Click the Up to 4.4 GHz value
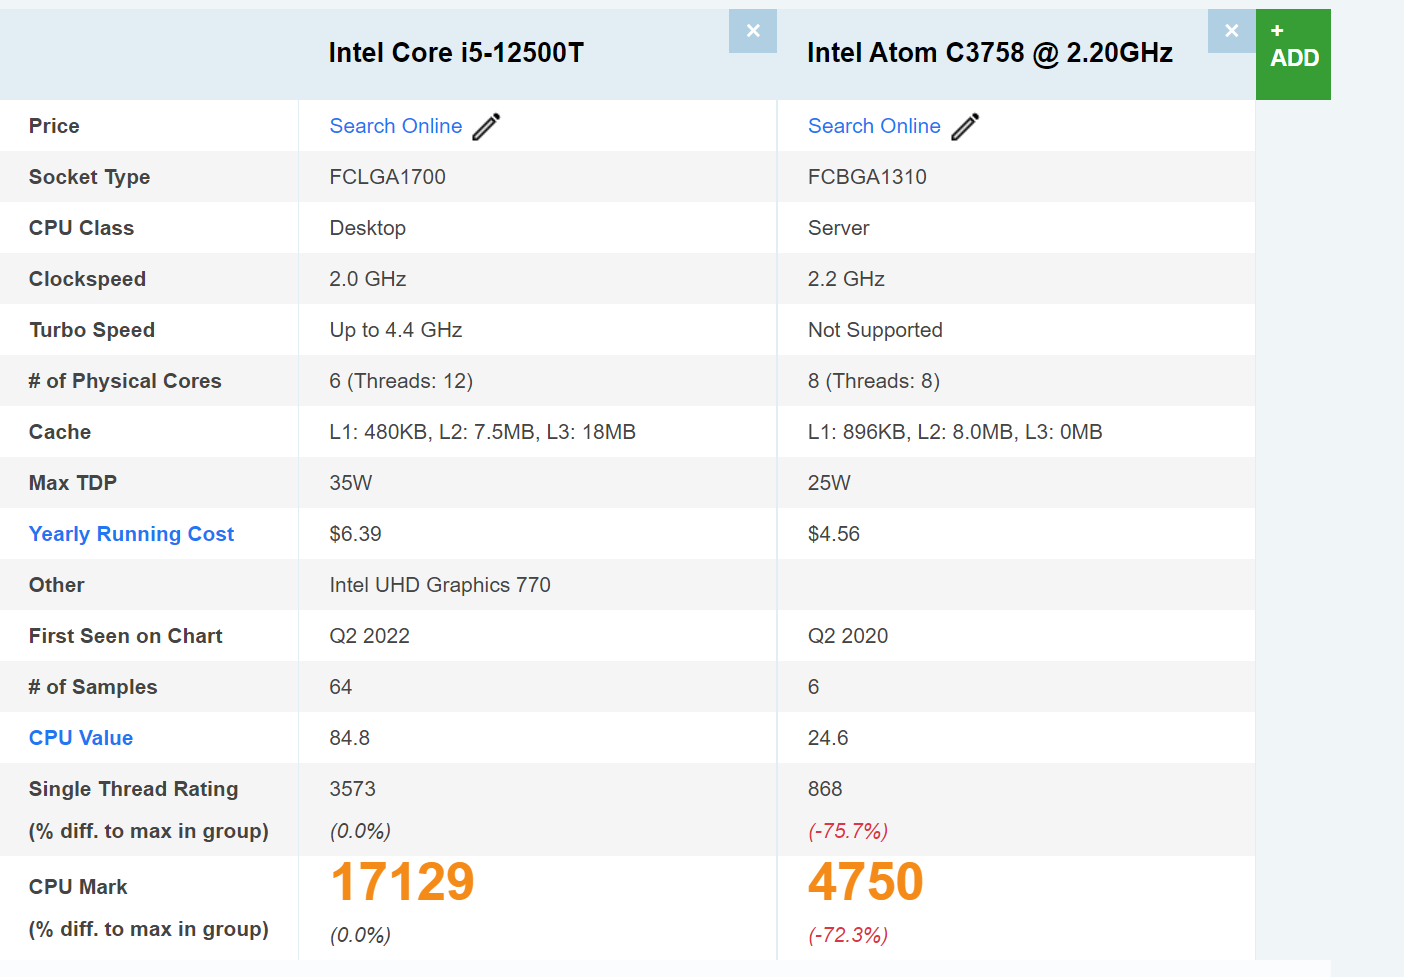 pos(396,330)
